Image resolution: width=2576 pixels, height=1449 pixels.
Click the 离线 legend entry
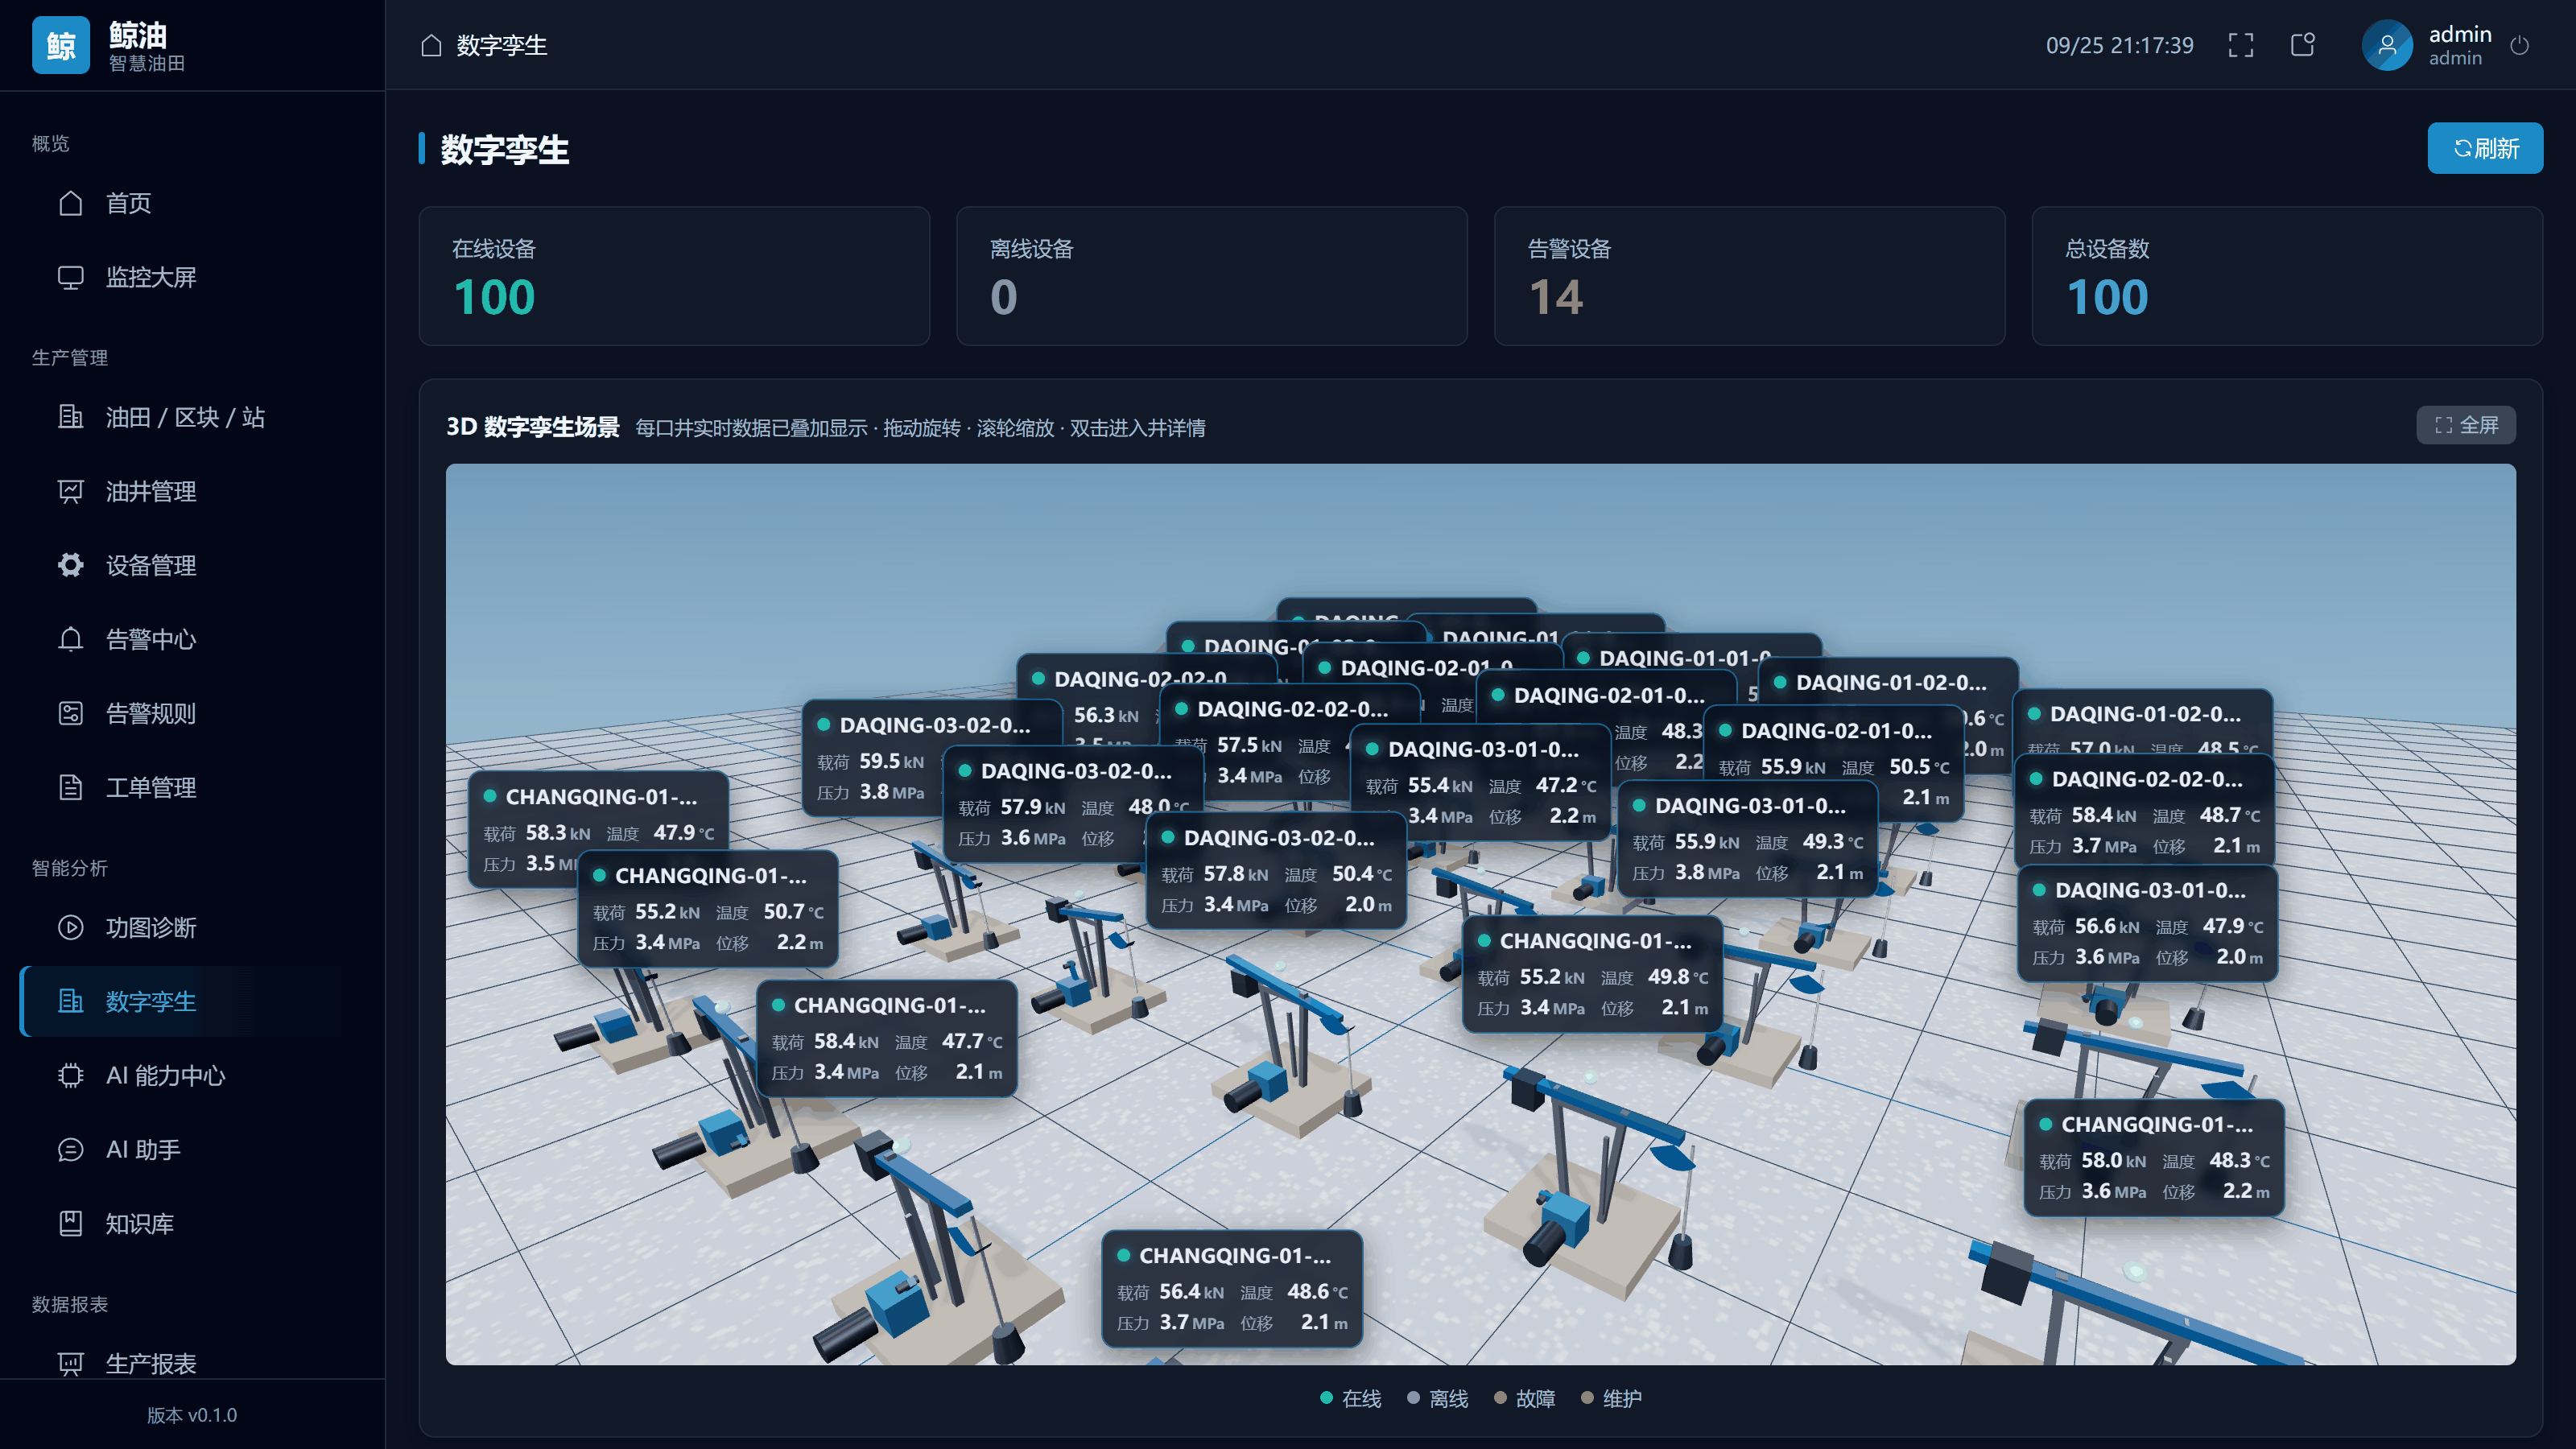click(x=1438, y=1398)
